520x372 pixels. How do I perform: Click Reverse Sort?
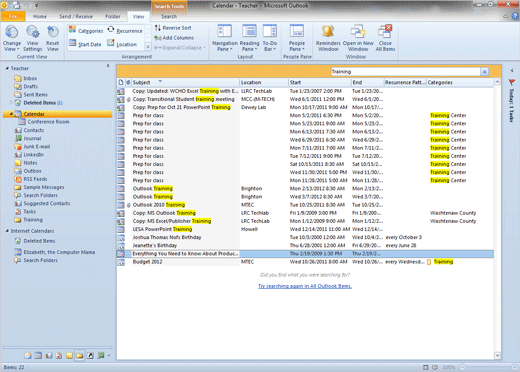pyautogui.click(x=173, y=28)
